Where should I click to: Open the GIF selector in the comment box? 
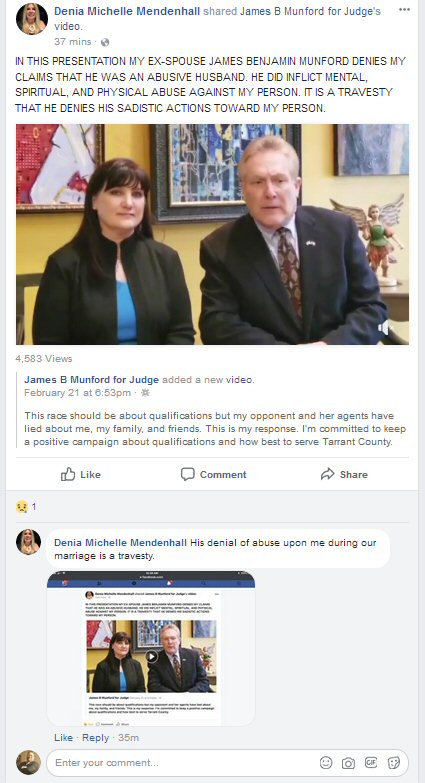point(371,763)
